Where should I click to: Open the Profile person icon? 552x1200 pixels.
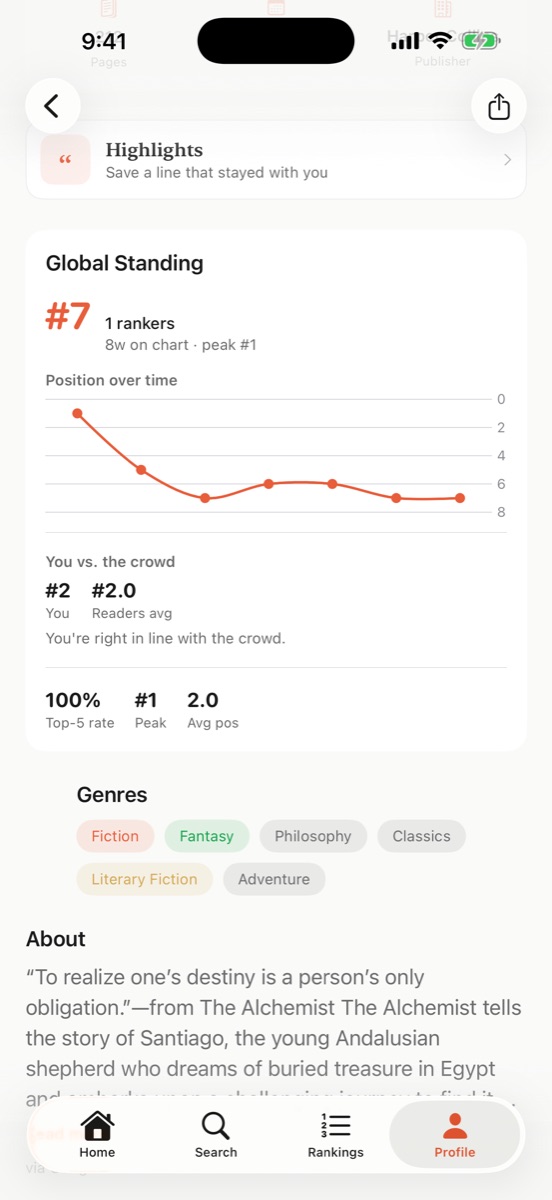click(455, 1126)
